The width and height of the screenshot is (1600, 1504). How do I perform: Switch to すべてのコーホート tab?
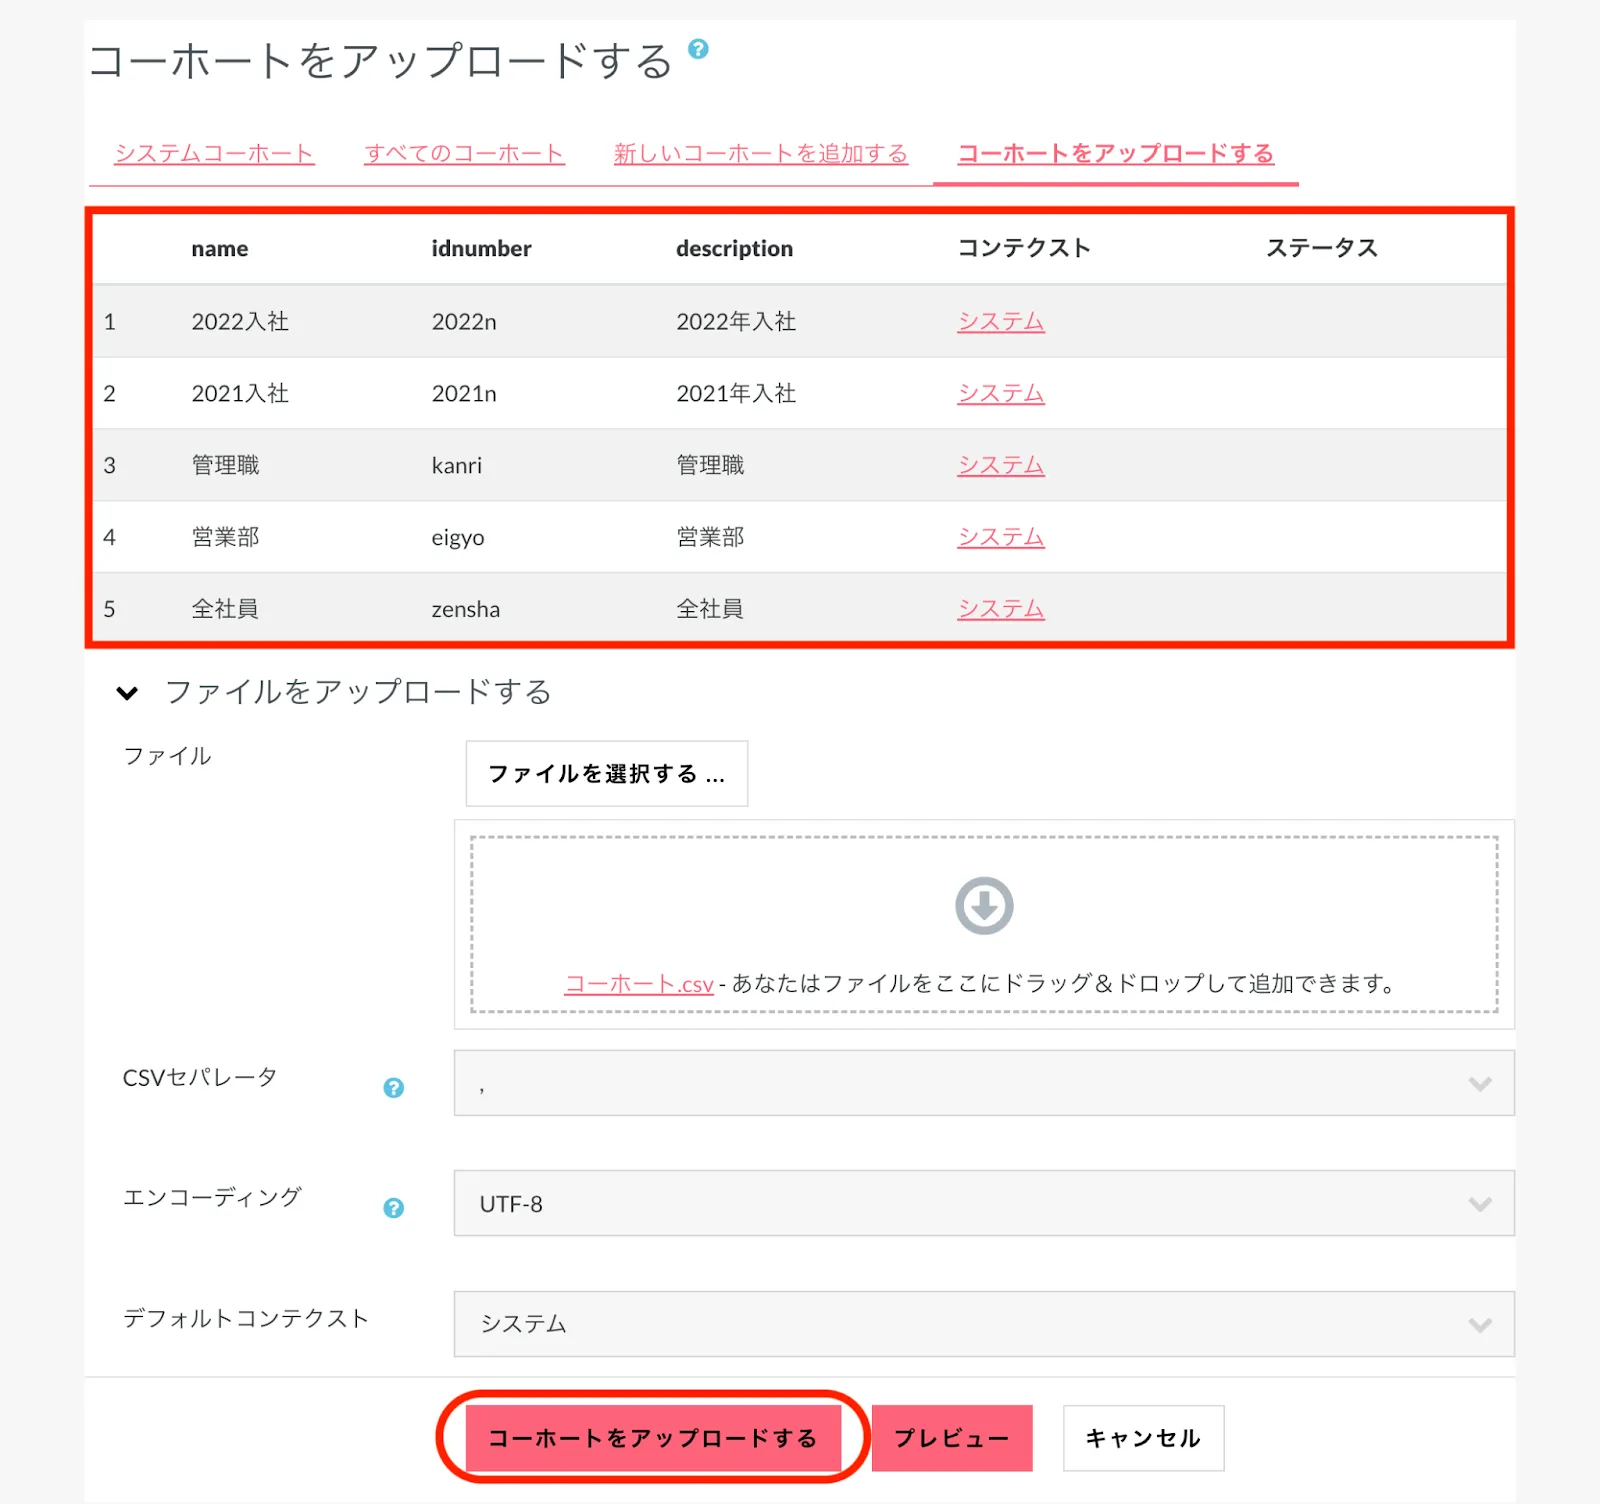point(464,154)
